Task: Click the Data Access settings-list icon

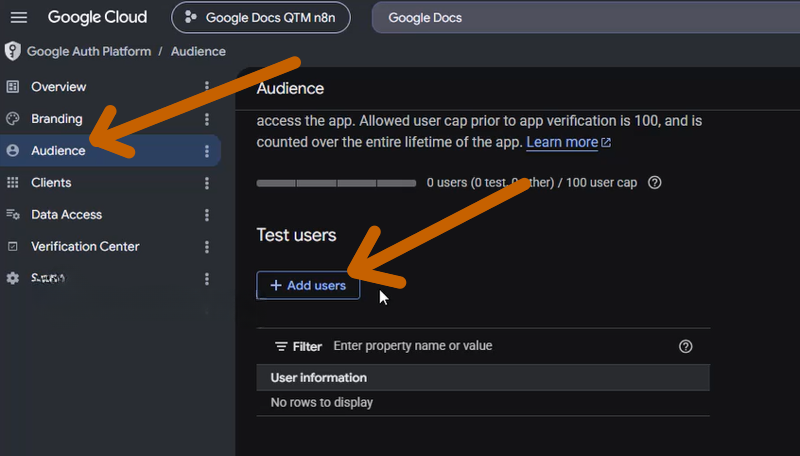Action: coord(13,214)
